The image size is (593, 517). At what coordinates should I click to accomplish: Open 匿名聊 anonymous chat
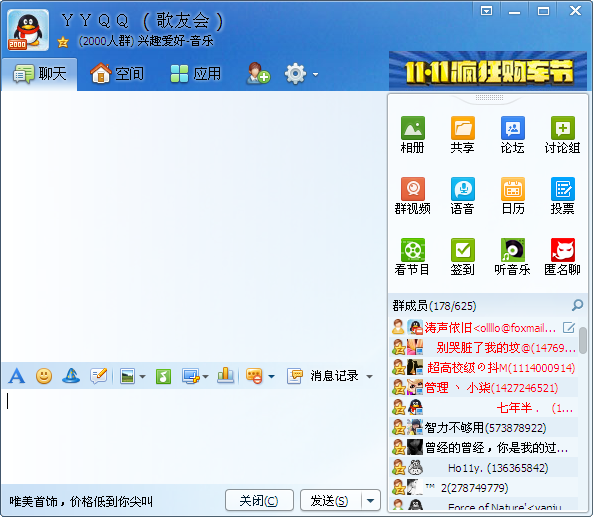tap(562, 257)
